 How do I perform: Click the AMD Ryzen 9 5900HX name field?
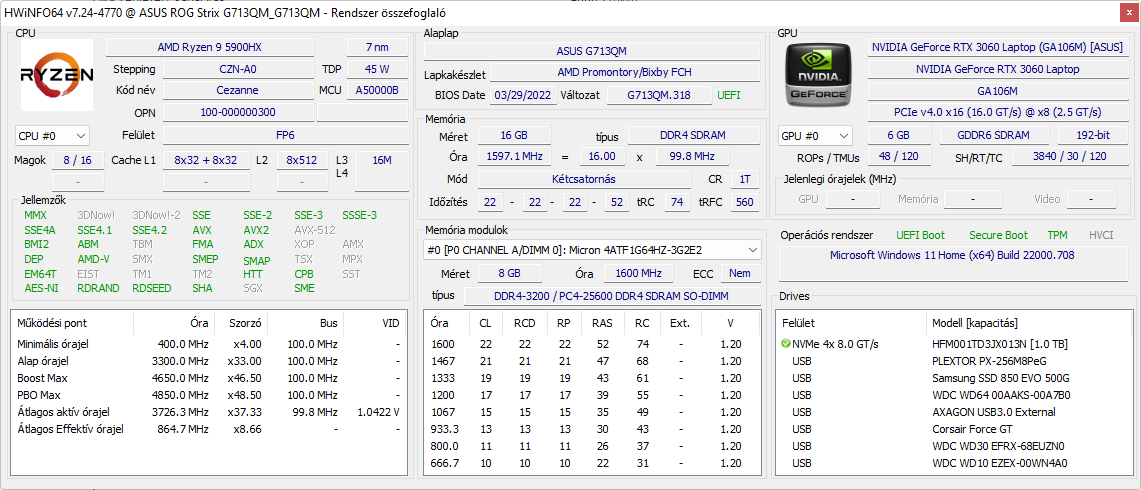tap(210, 47)
